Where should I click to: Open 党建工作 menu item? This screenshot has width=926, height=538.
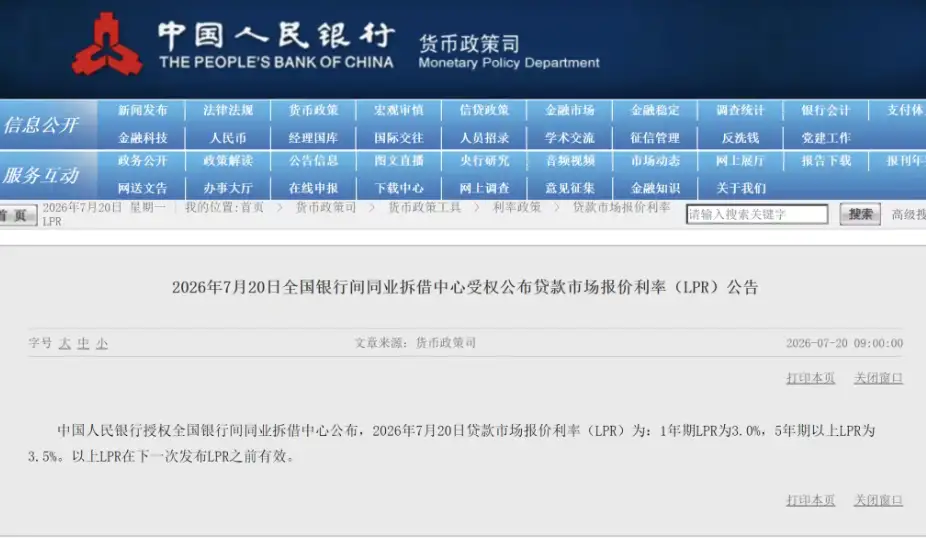[x=826, y=138]
